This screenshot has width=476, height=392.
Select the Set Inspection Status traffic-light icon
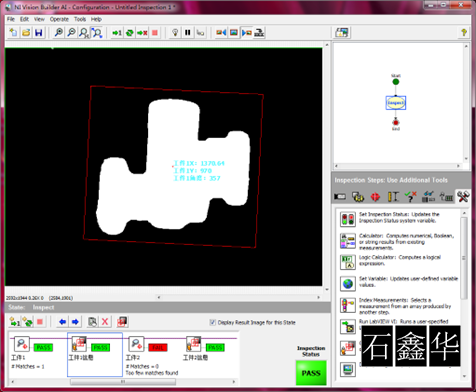click(348, 219)
